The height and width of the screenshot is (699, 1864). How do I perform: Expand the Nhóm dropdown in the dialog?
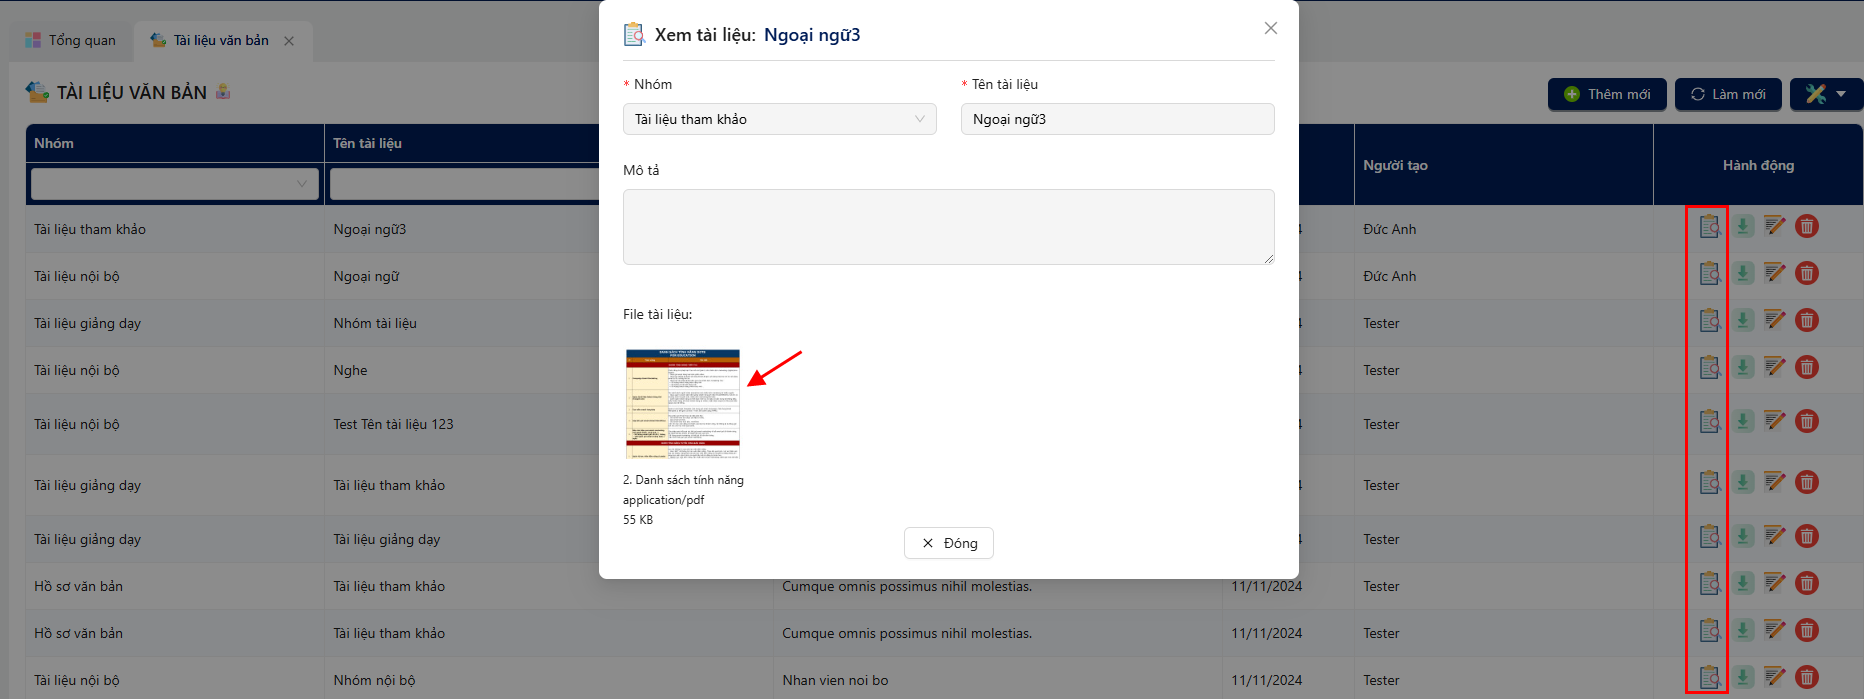(x=780, y=119)
